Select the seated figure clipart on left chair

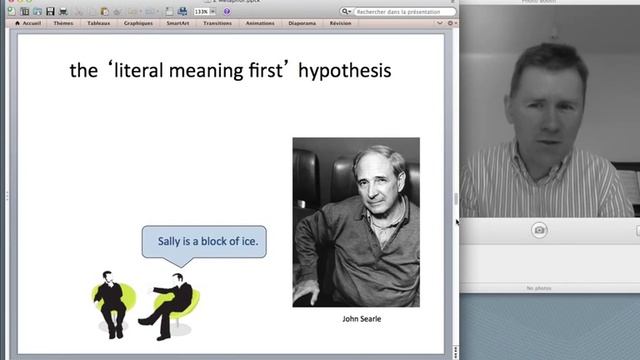tap(113, 304)
